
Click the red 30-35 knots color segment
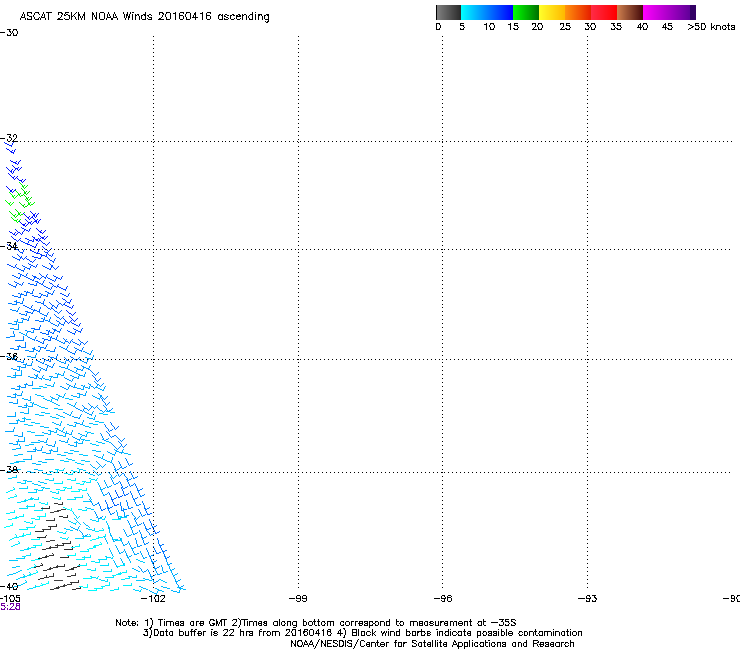(604, 12)
